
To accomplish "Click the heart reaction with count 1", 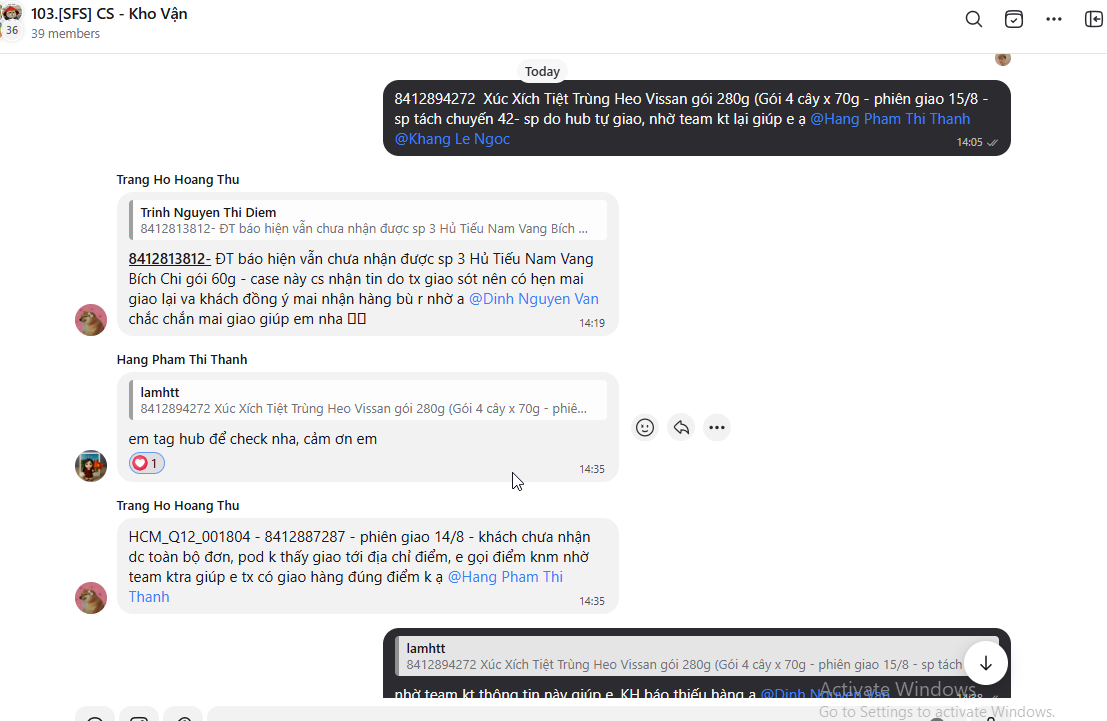I will [146, 463].
